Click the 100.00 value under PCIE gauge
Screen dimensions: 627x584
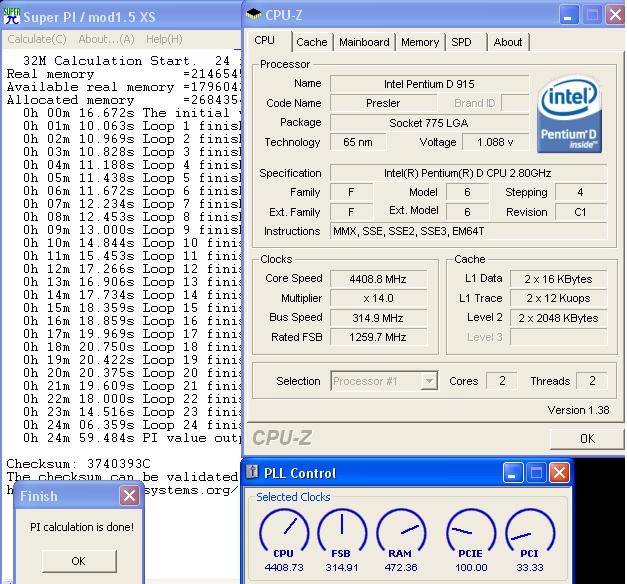(x=471, y=567)
